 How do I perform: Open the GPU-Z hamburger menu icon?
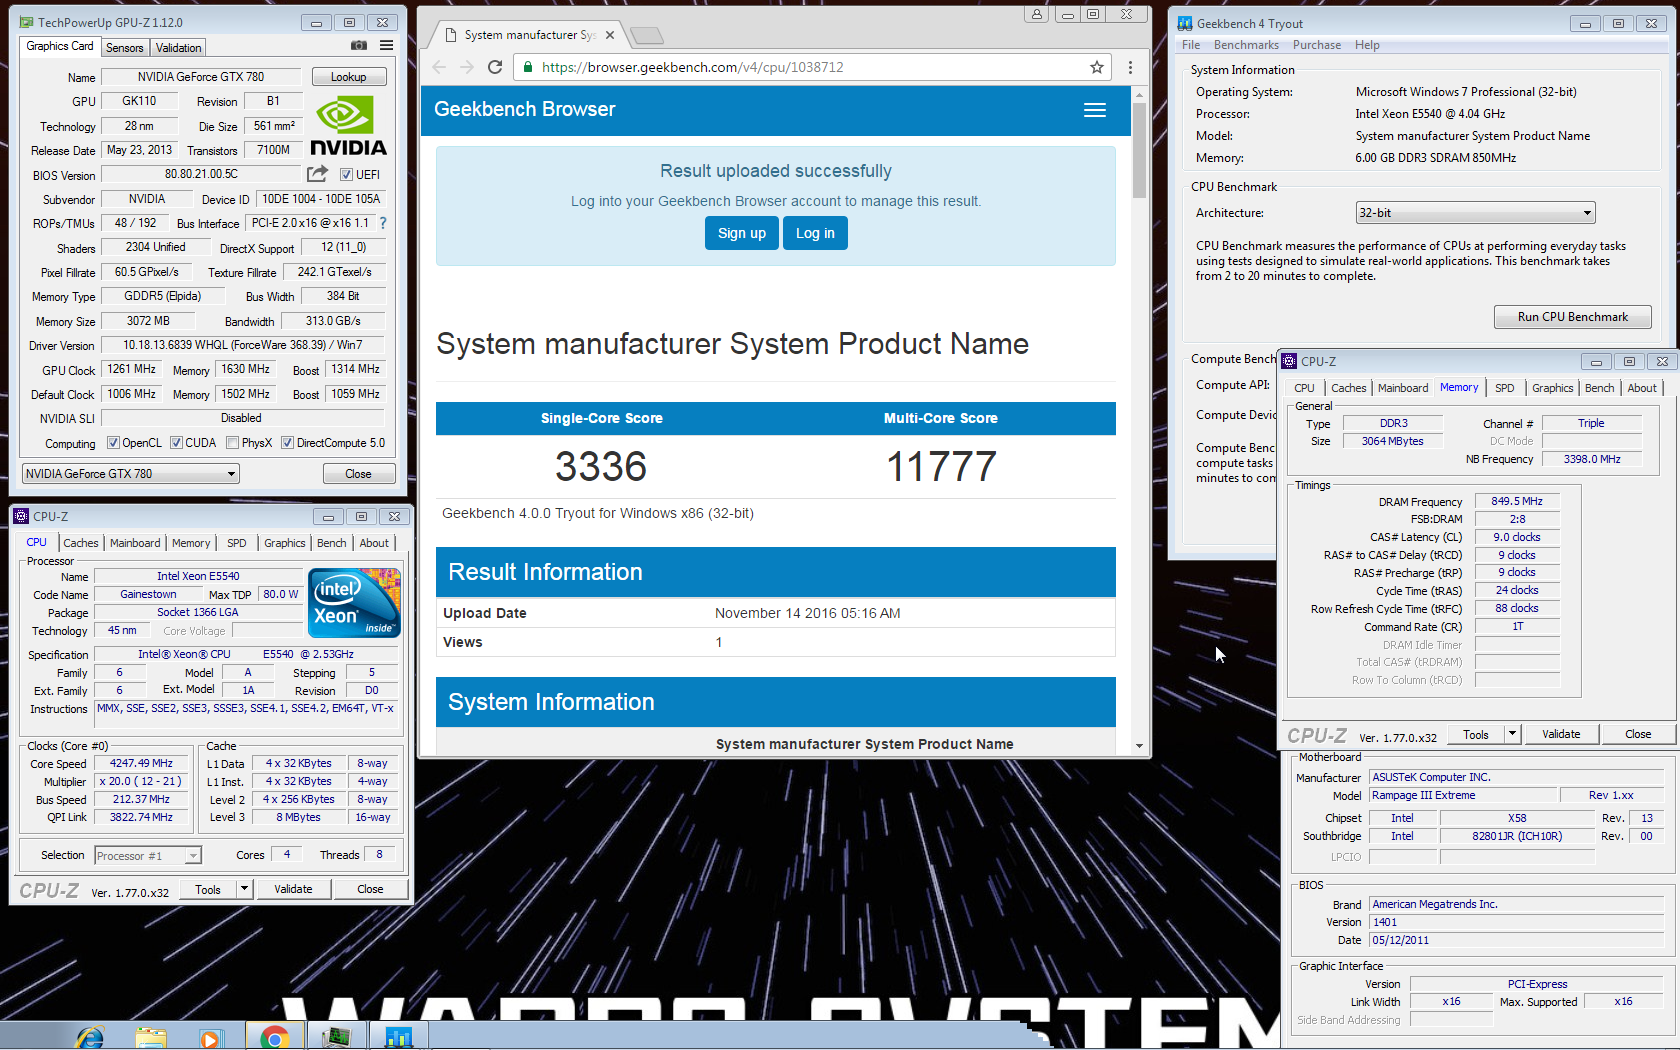click(386, 46)
